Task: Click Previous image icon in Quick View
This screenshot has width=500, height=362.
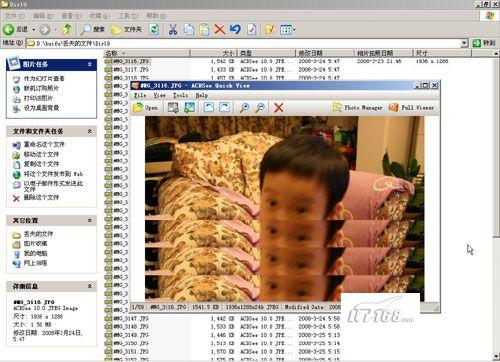Action: pos(173,108)
